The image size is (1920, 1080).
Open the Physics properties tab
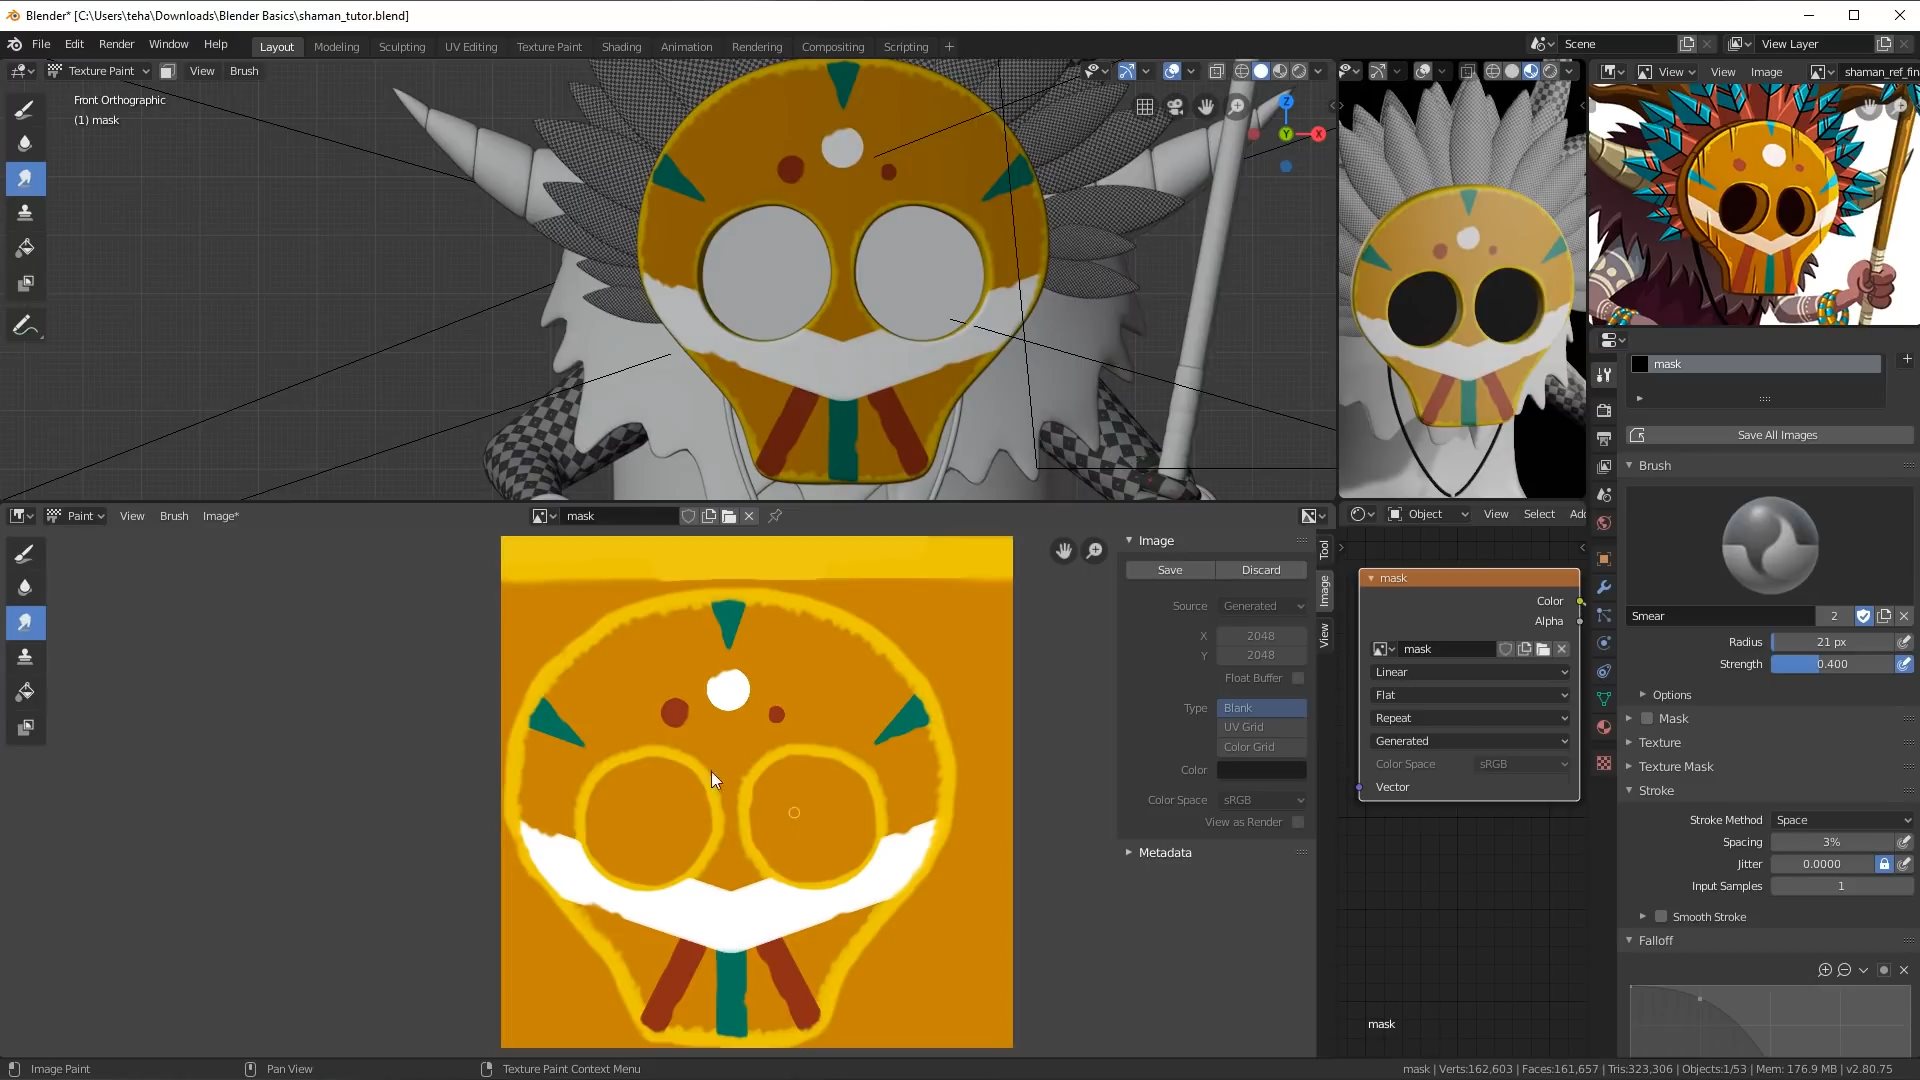click(1604, 643)
